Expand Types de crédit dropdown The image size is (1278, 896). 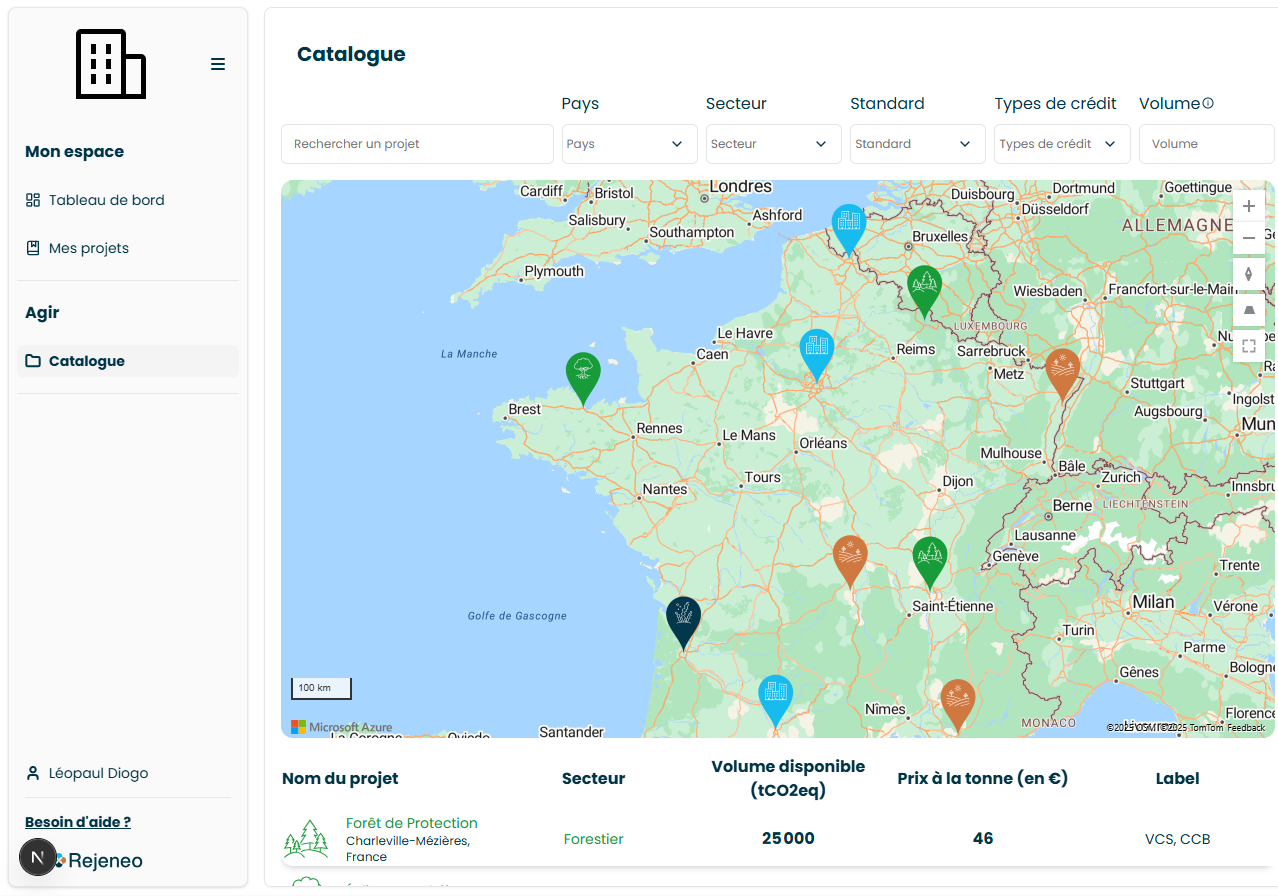click(1061, 144)
